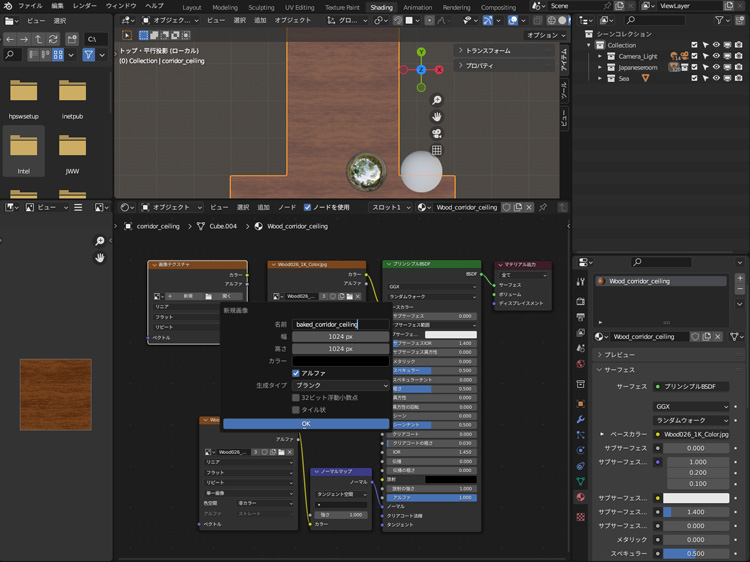This screenshot has width=750, height=562.
Task: Open the Material properties tab icon
Action: click(581, 496)
